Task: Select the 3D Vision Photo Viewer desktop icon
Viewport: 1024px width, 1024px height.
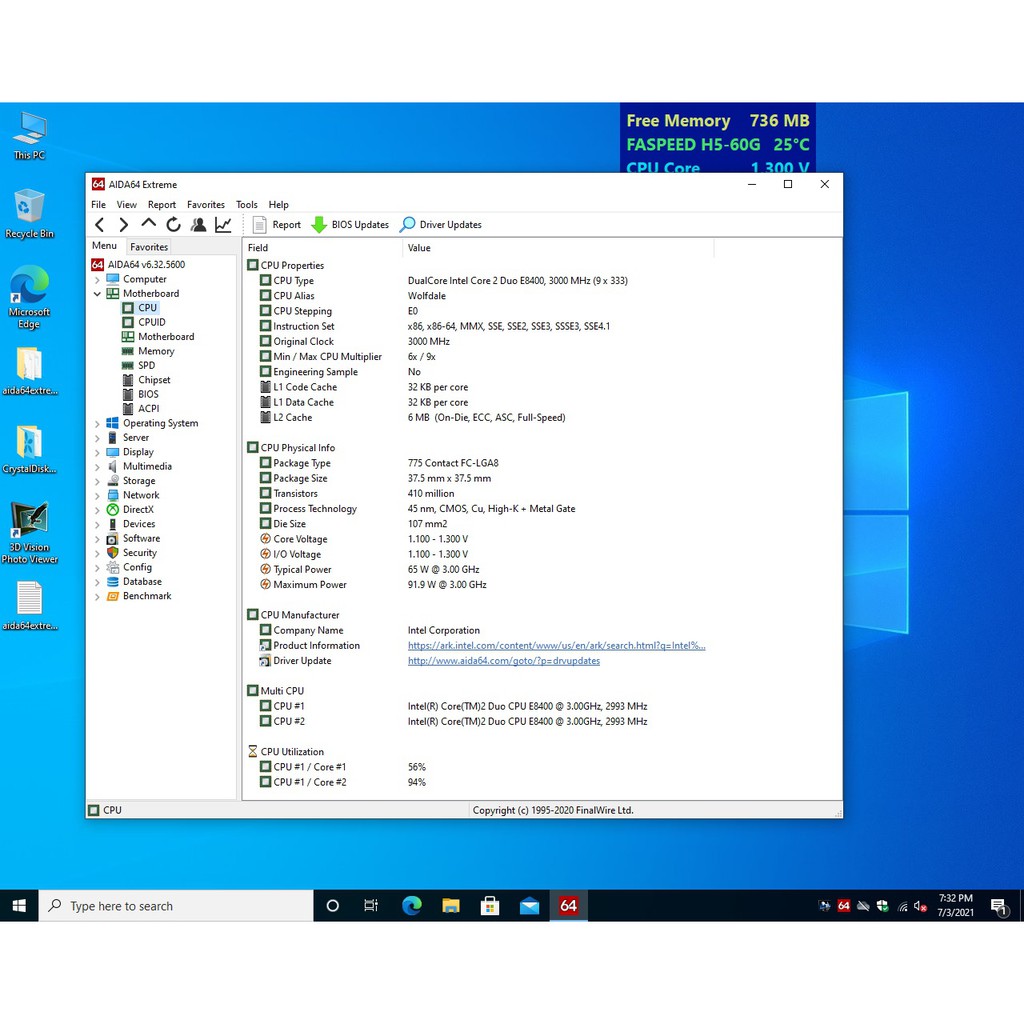Action: 29,533
